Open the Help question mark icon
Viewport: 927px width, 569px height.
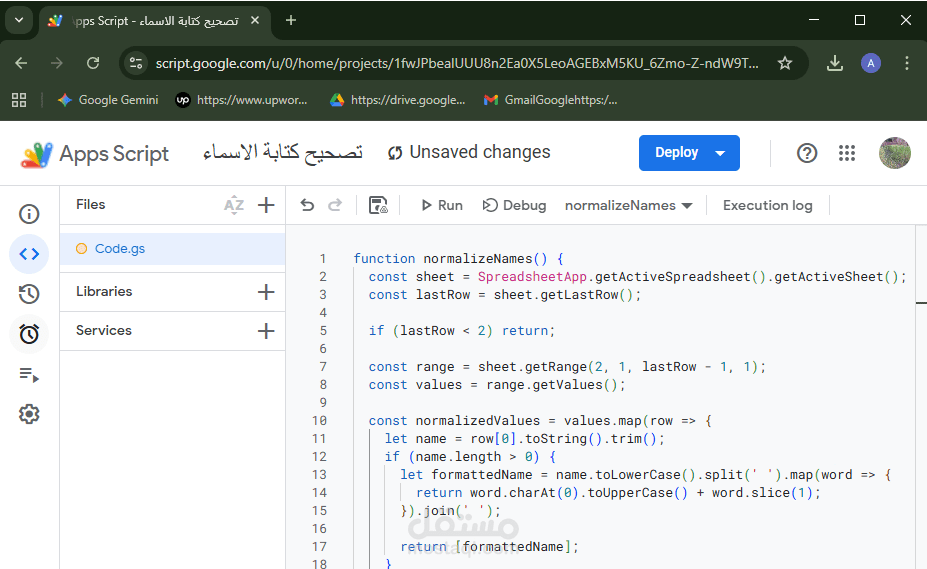pos(807,153)
